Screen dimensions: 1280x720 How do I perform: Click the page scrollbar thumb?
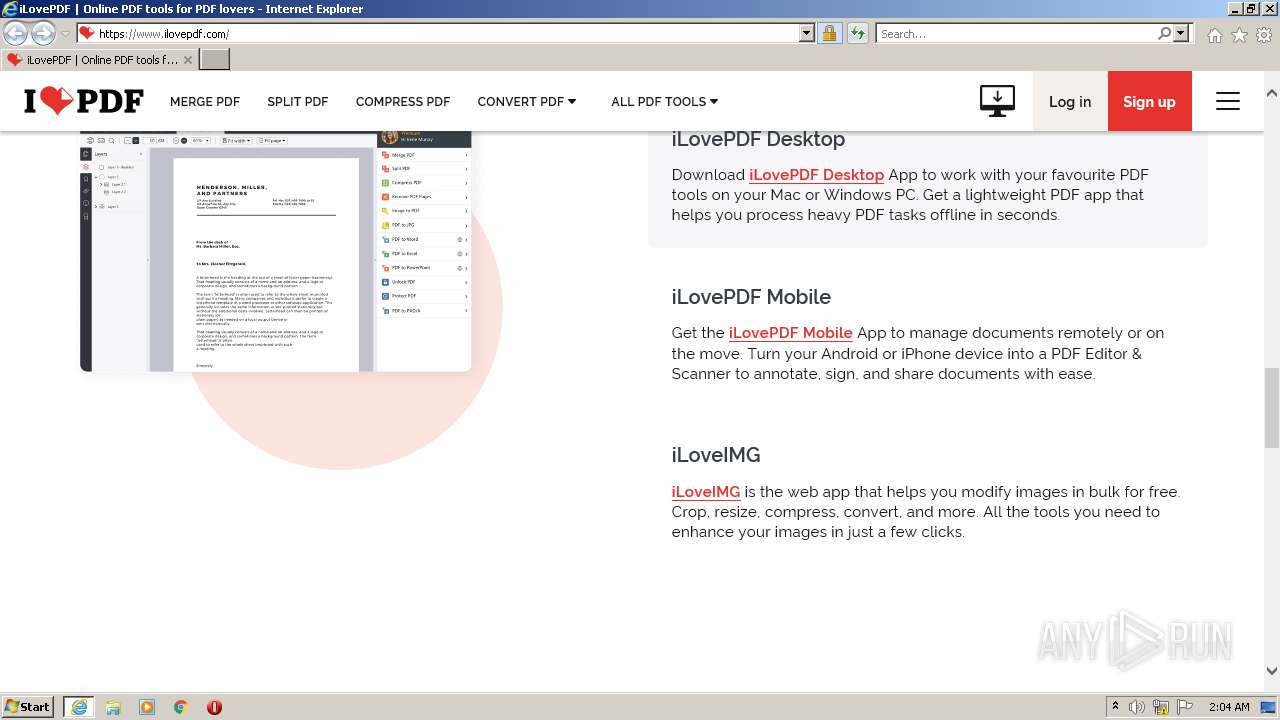point(1271,407)
